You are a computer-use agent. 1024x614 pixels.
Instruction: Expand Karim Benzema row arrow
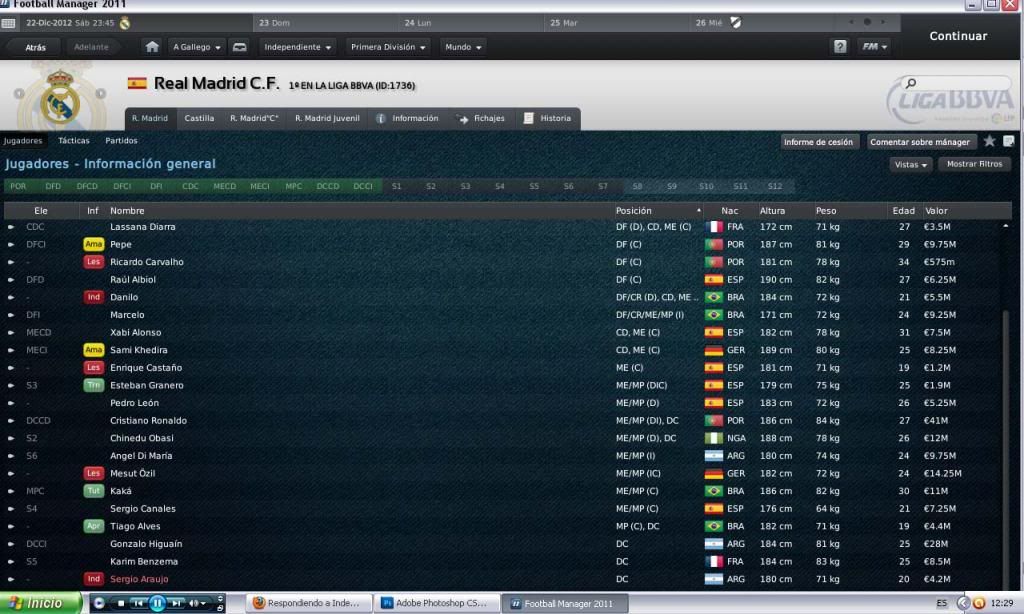click(x=10, y=562)
